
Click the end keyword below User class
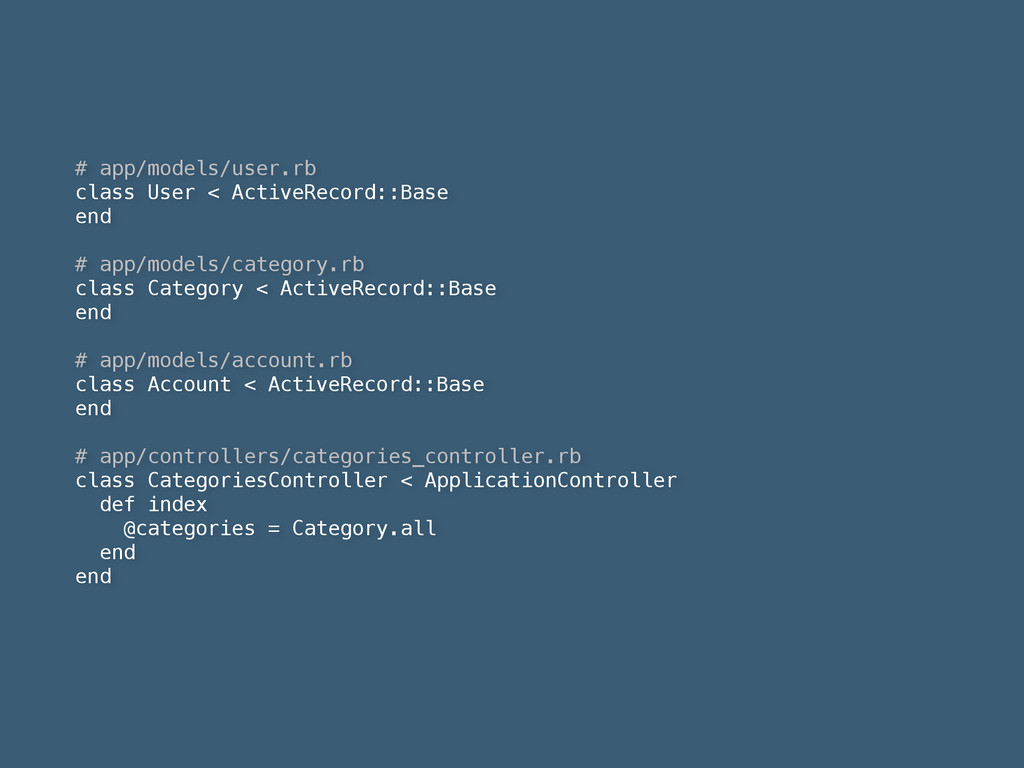[93, 217]
